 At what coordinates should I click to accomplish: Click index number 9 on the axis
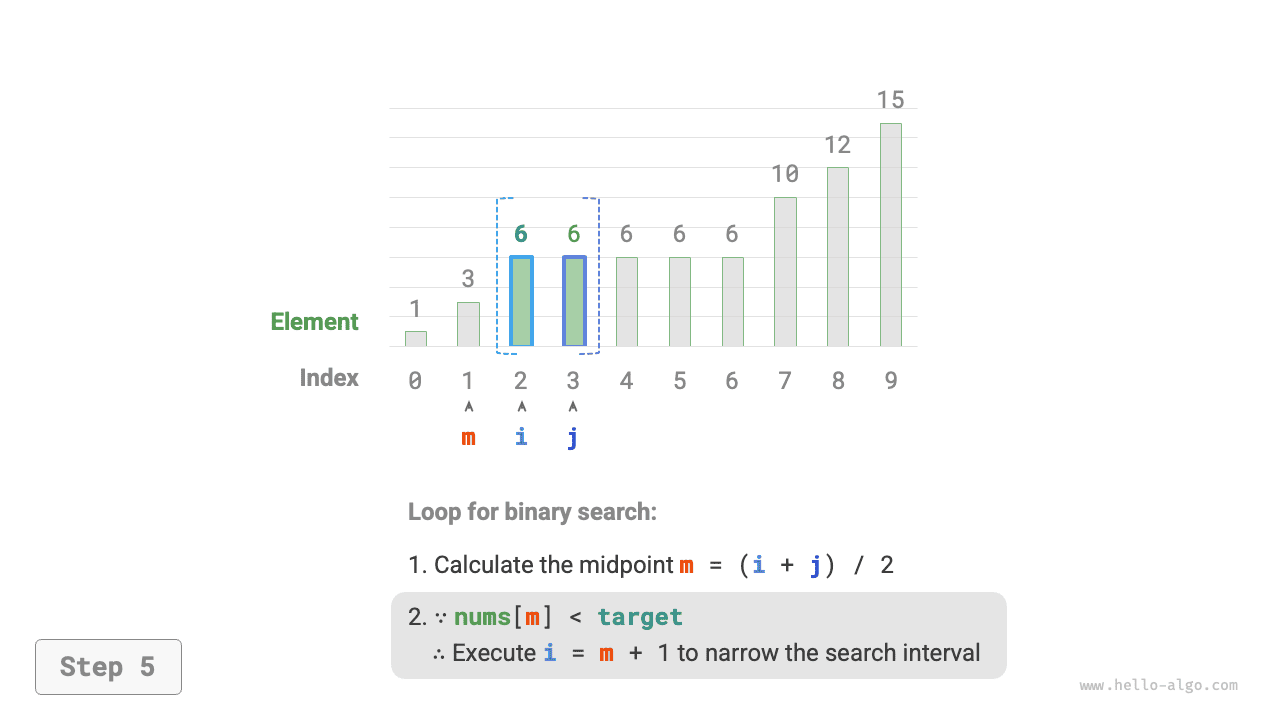[x=890, y=381]
